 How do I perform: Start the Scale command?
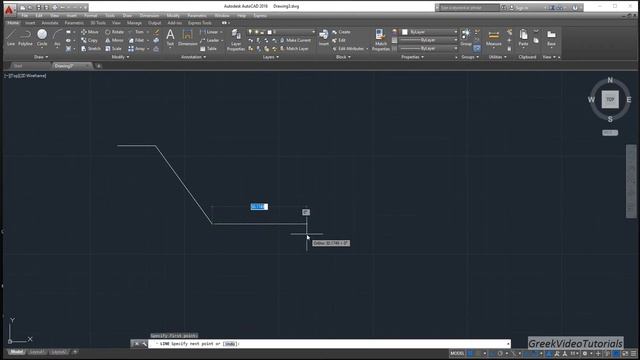(x=113, y=49)
